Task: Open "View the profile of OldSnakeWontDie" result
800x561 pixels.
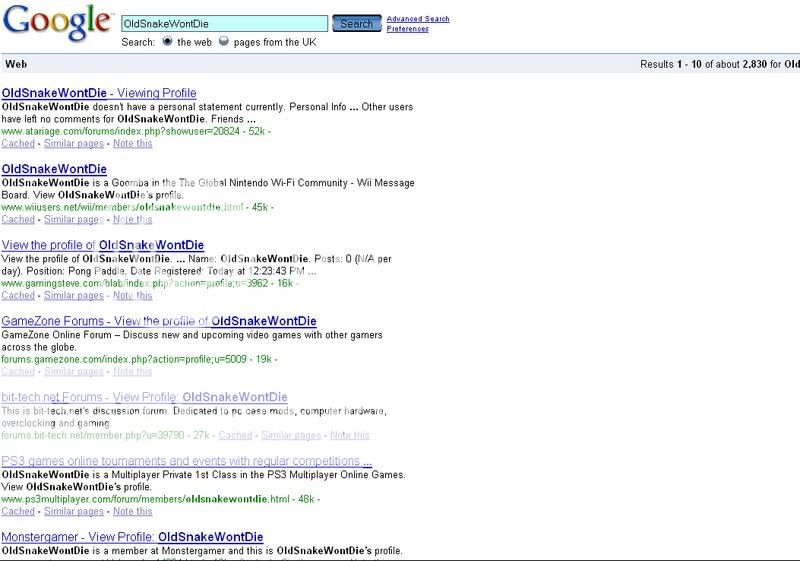Action: [103, 245]
